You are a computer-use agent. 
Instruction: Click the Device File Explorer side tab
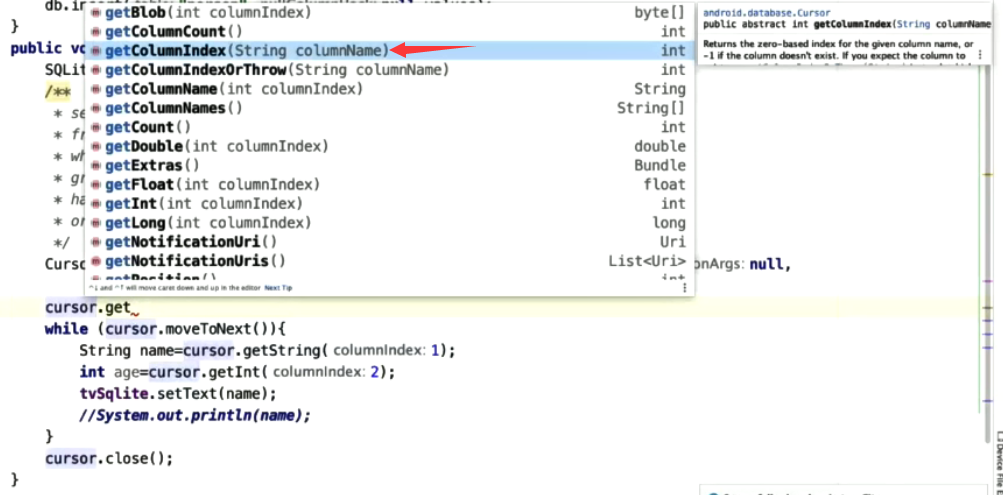[x=999, y=463]
